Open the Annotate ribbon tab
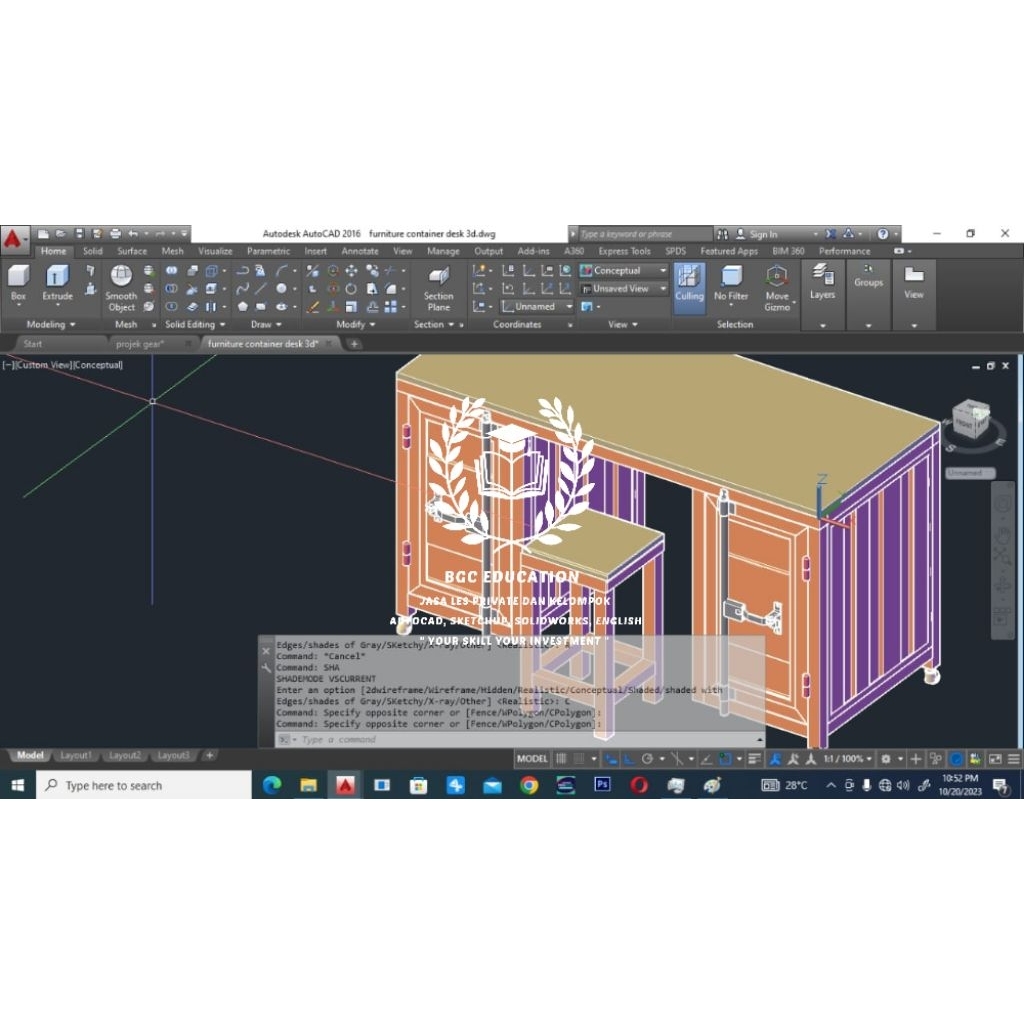Image resolution: width=1024 pixels, height=1024 pixels. tap(360, 251)
